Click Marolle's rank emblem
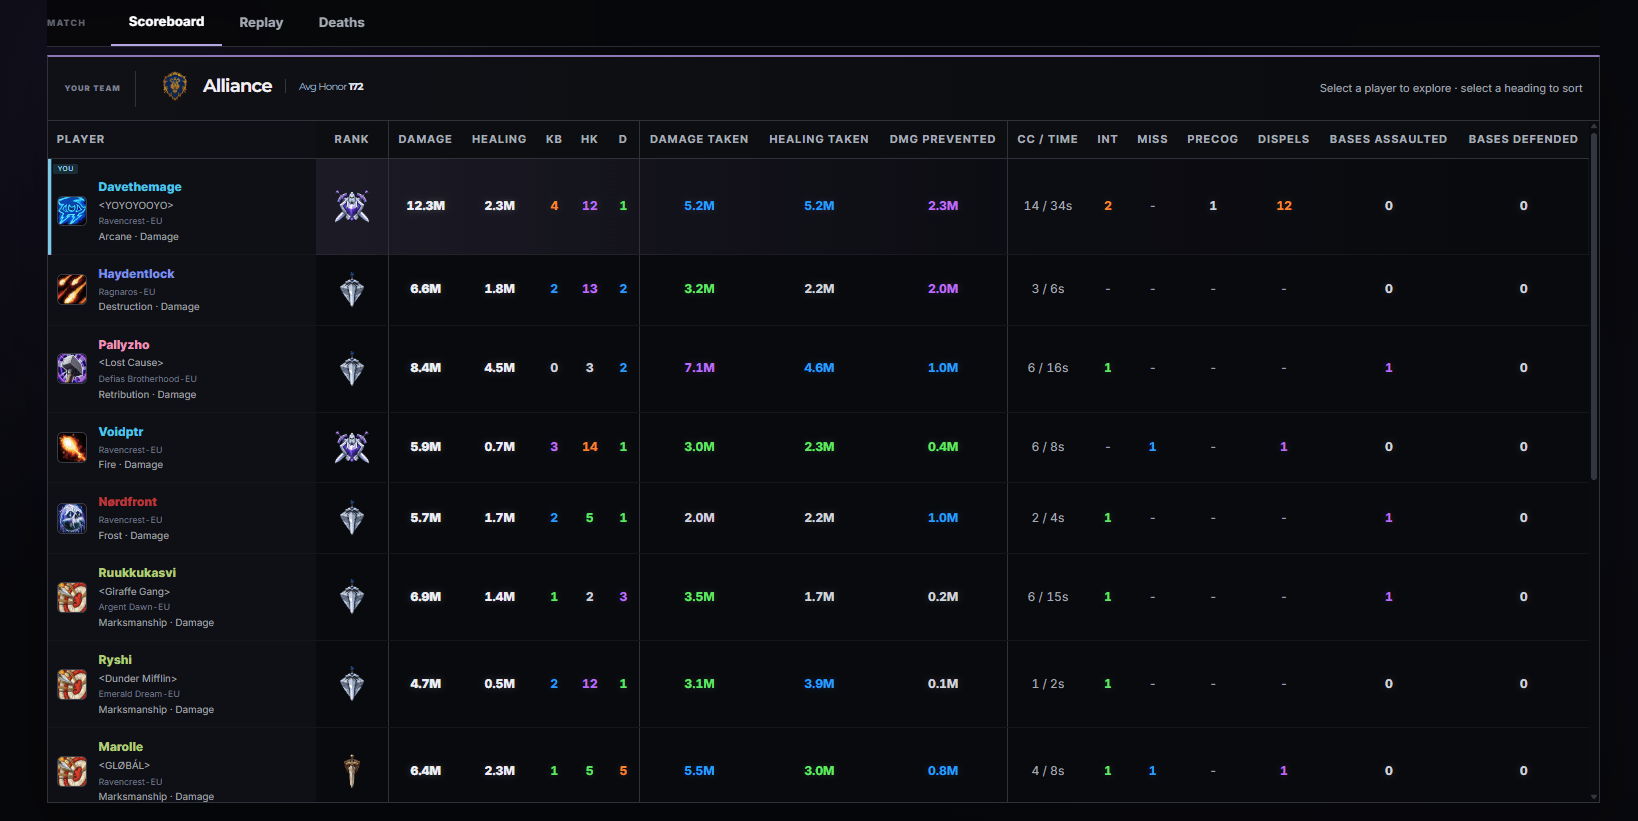Screen dimensions: 1638x821 [352, 771]
